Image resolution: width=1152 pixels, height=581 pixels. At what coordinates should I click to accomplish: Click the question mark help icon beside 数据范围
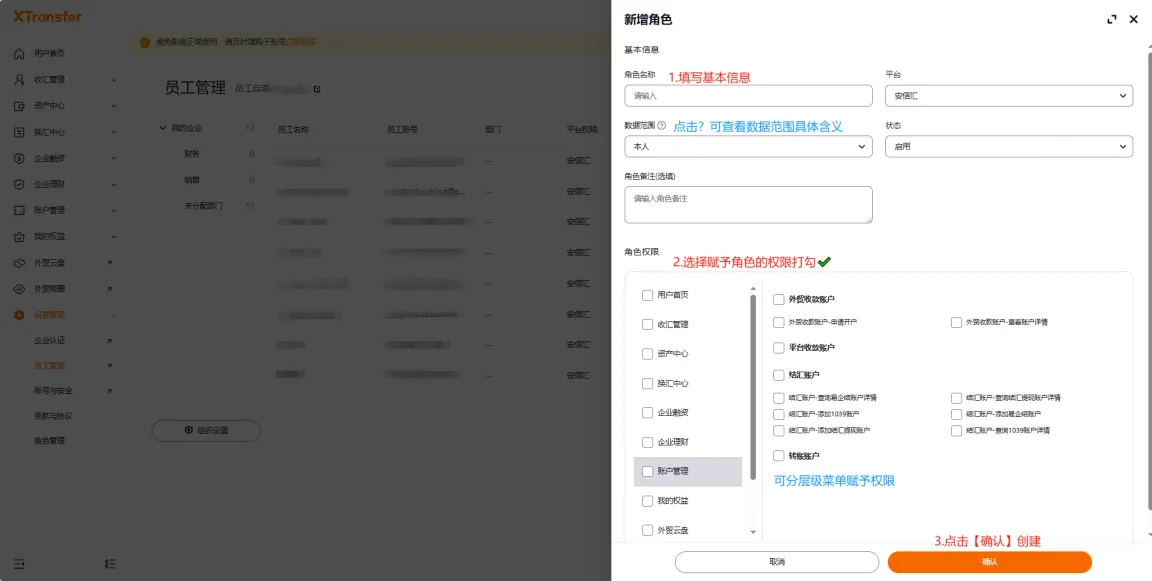click(x=661, y=126)
